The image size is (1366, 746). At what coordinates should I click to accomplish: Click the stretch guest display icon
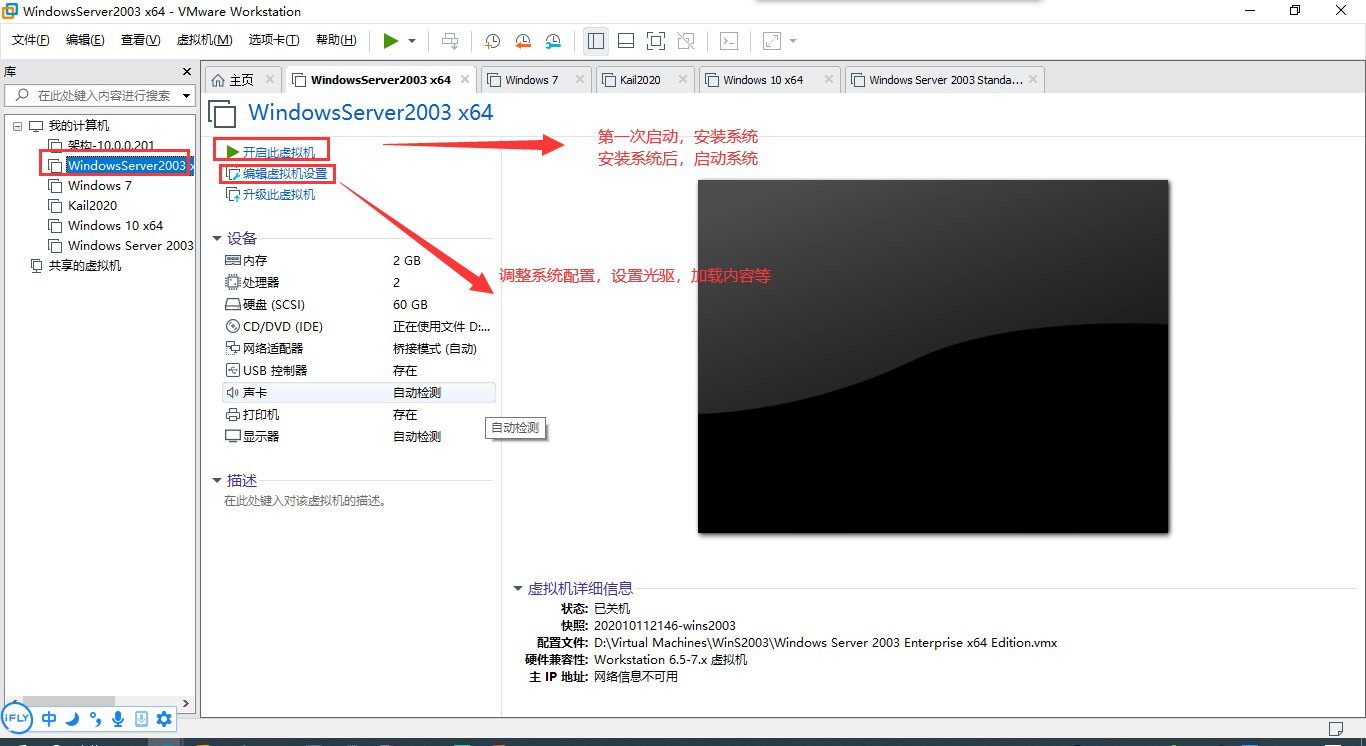[771, 41]
